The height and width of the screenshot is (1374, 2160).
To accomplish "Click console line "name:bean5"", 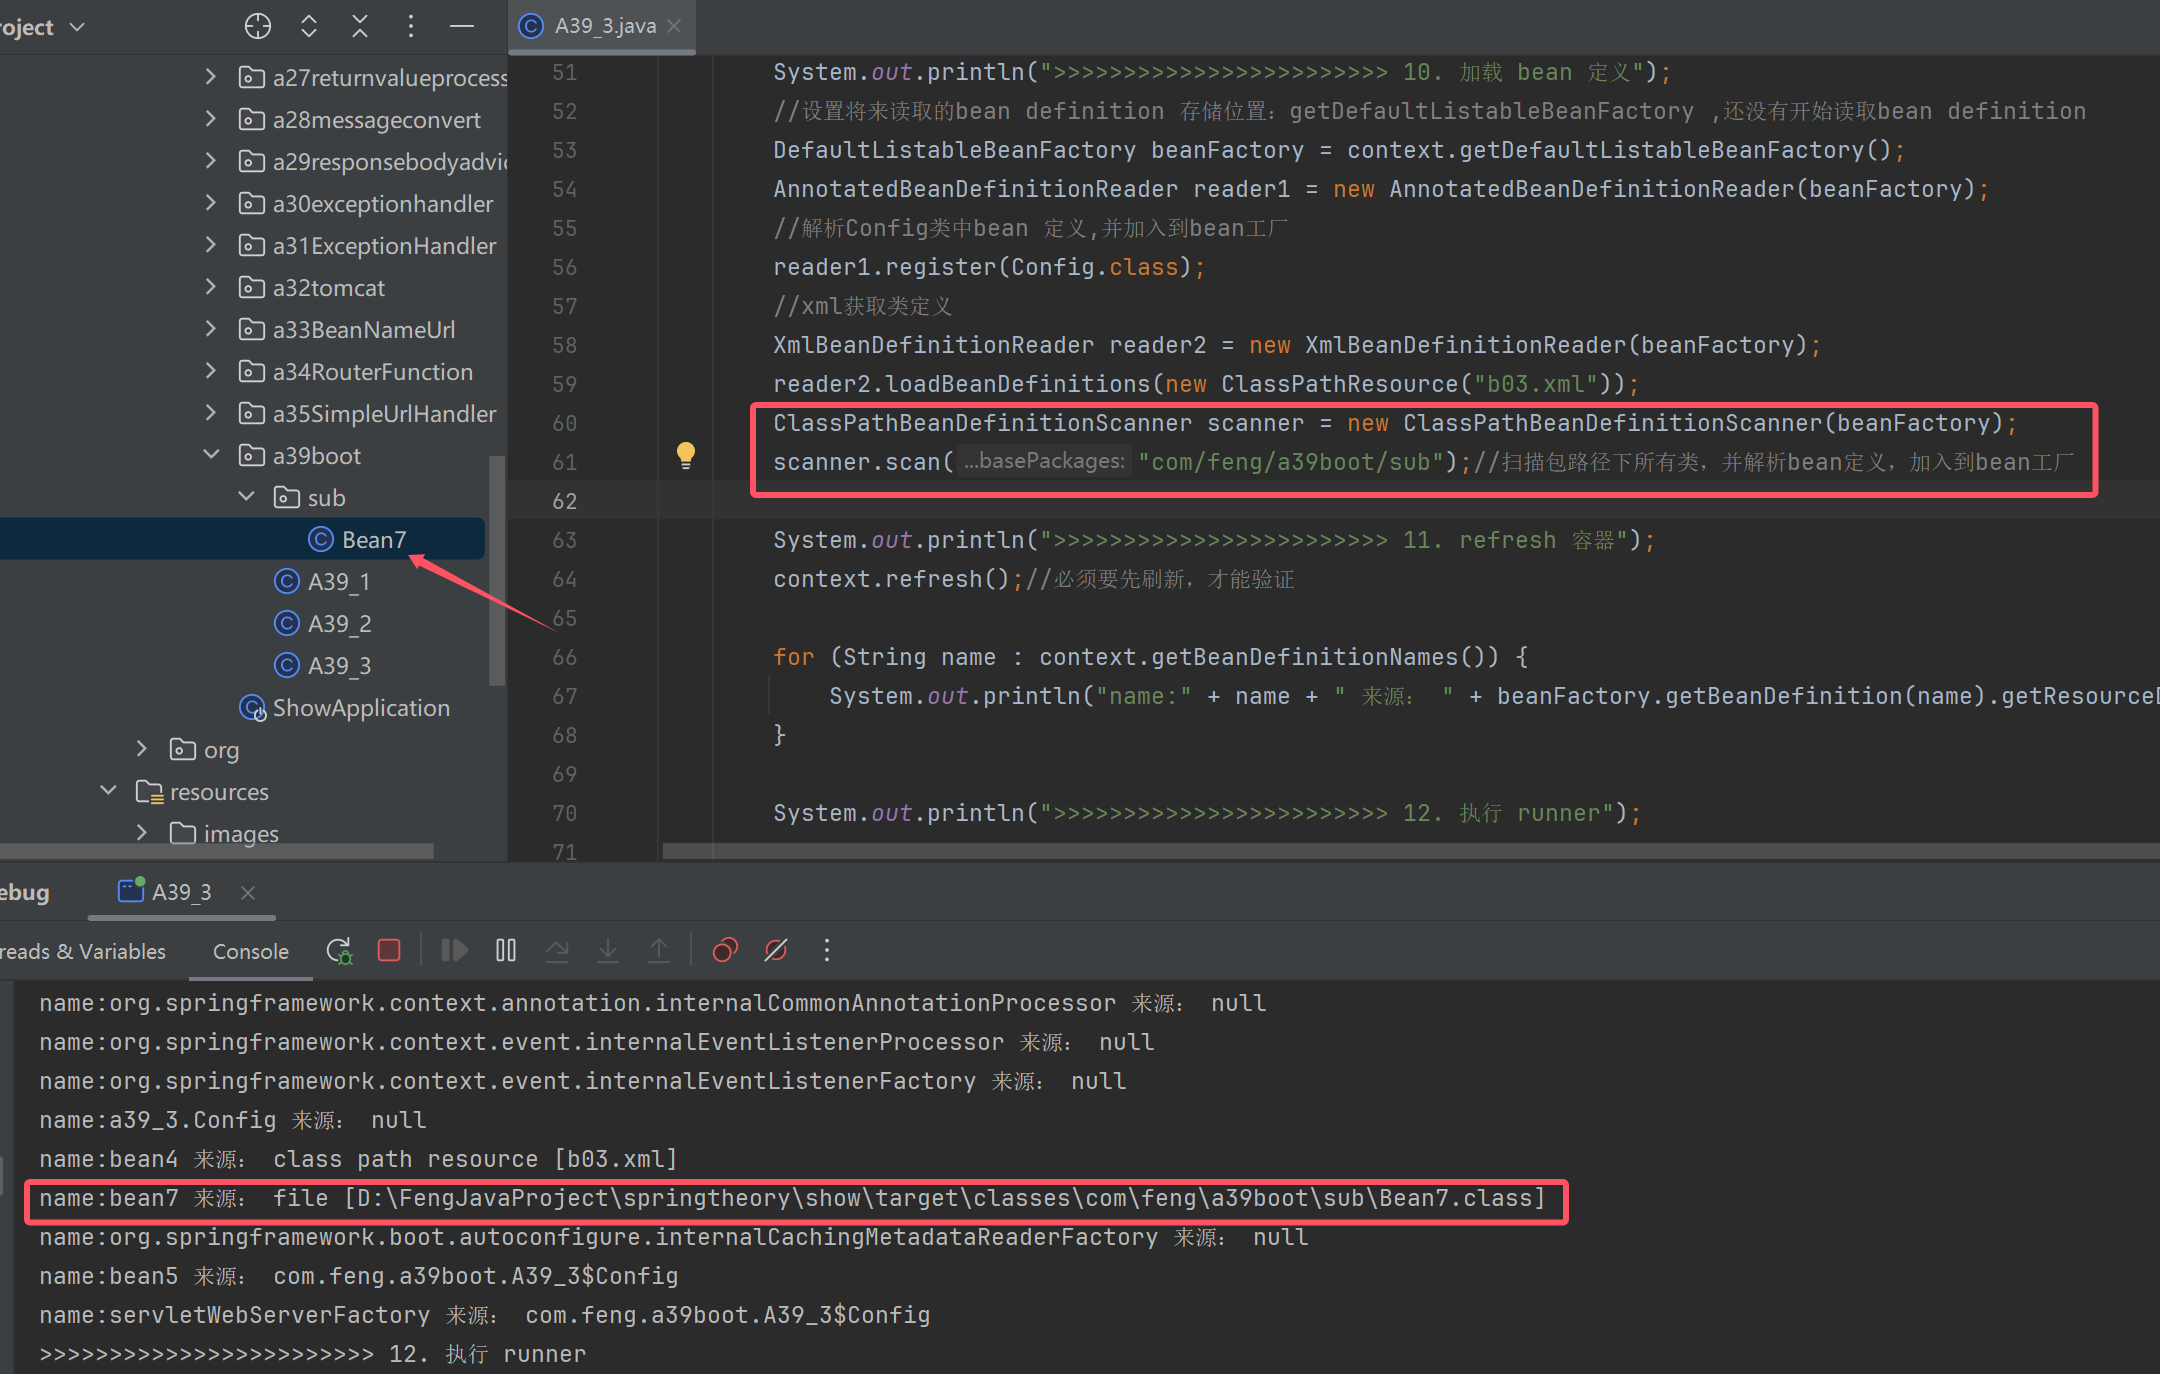I will 358,1276.
